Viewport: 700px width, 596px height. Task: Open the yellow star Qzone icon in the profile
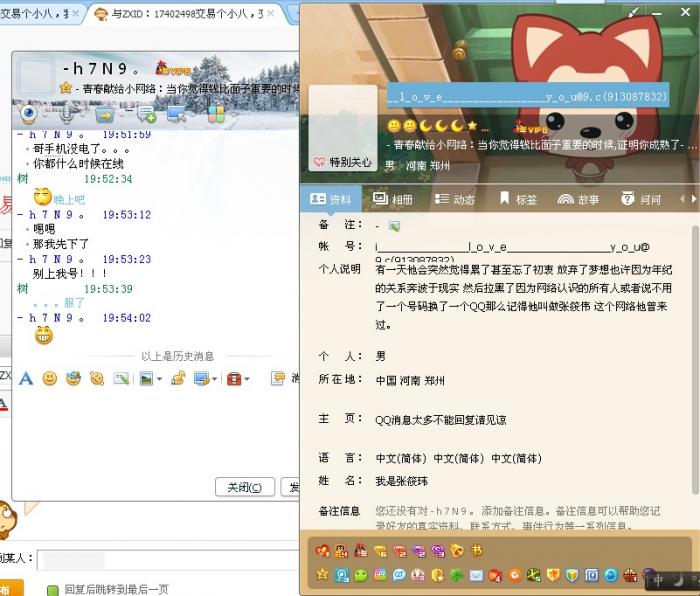(322, 575)
